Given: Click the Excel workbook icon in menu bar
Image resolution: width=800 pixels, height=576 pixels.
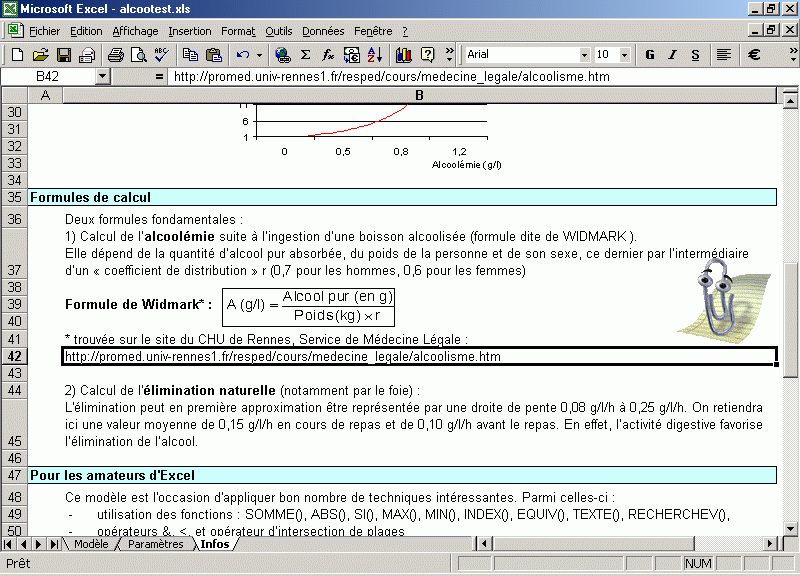Looking at the screenshot, I should point(15,30).
